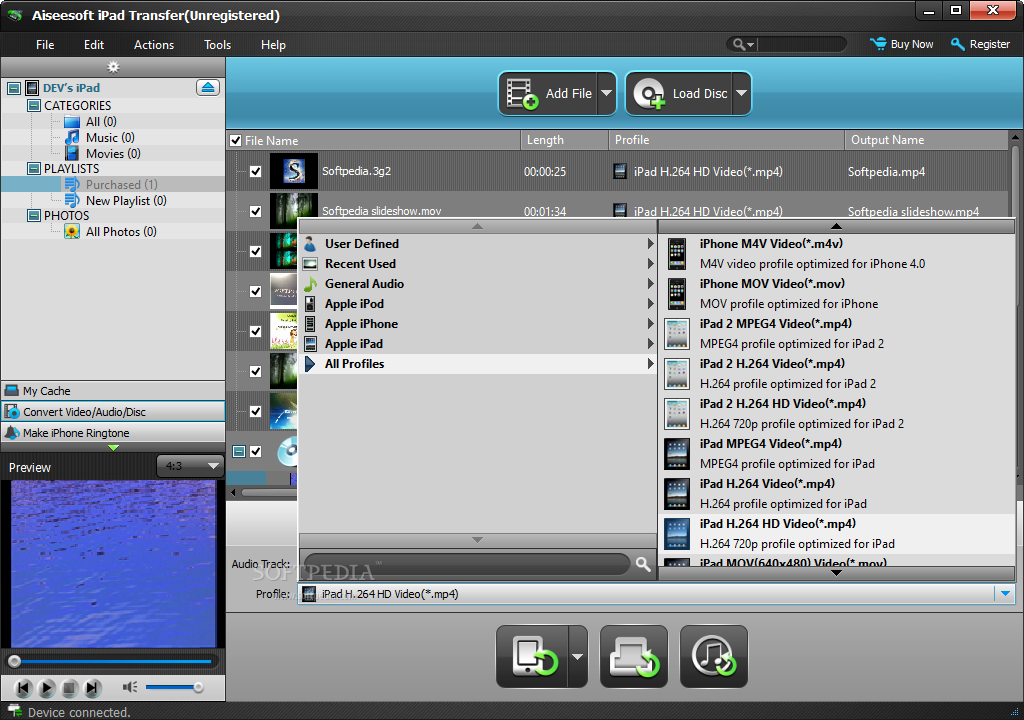Uncheck the disc item checkbox
Image resolution: width=1024 pixels, height=720 pixels.
pyautogui.click(x=255, y=451)
